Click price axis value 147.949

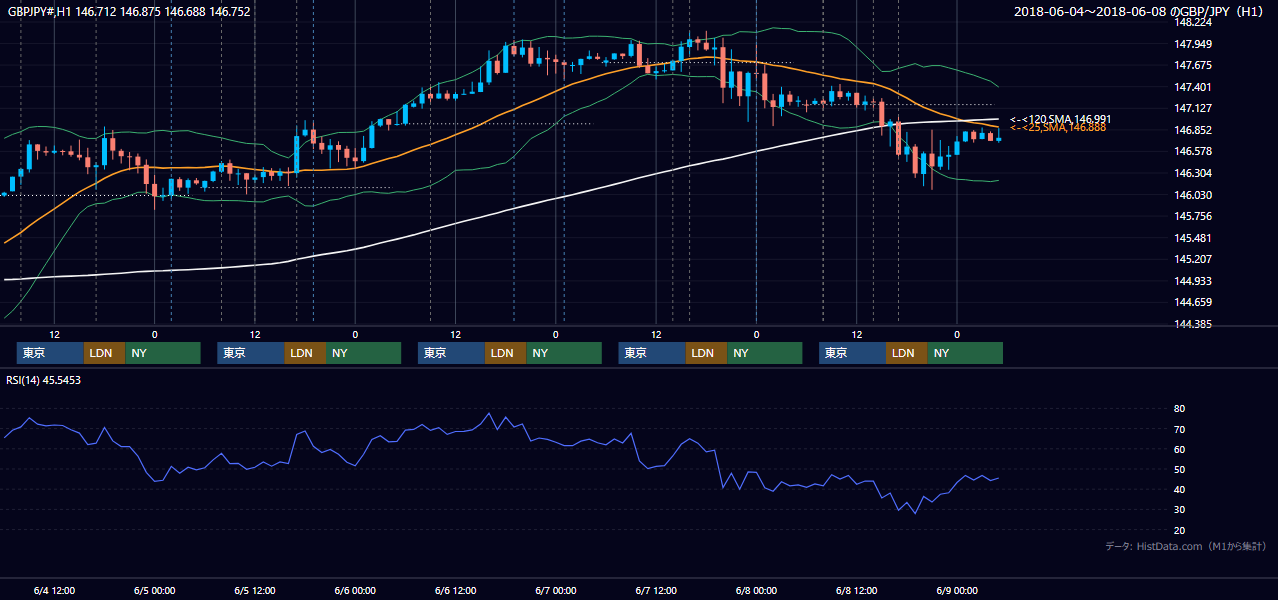point(1193,44)
